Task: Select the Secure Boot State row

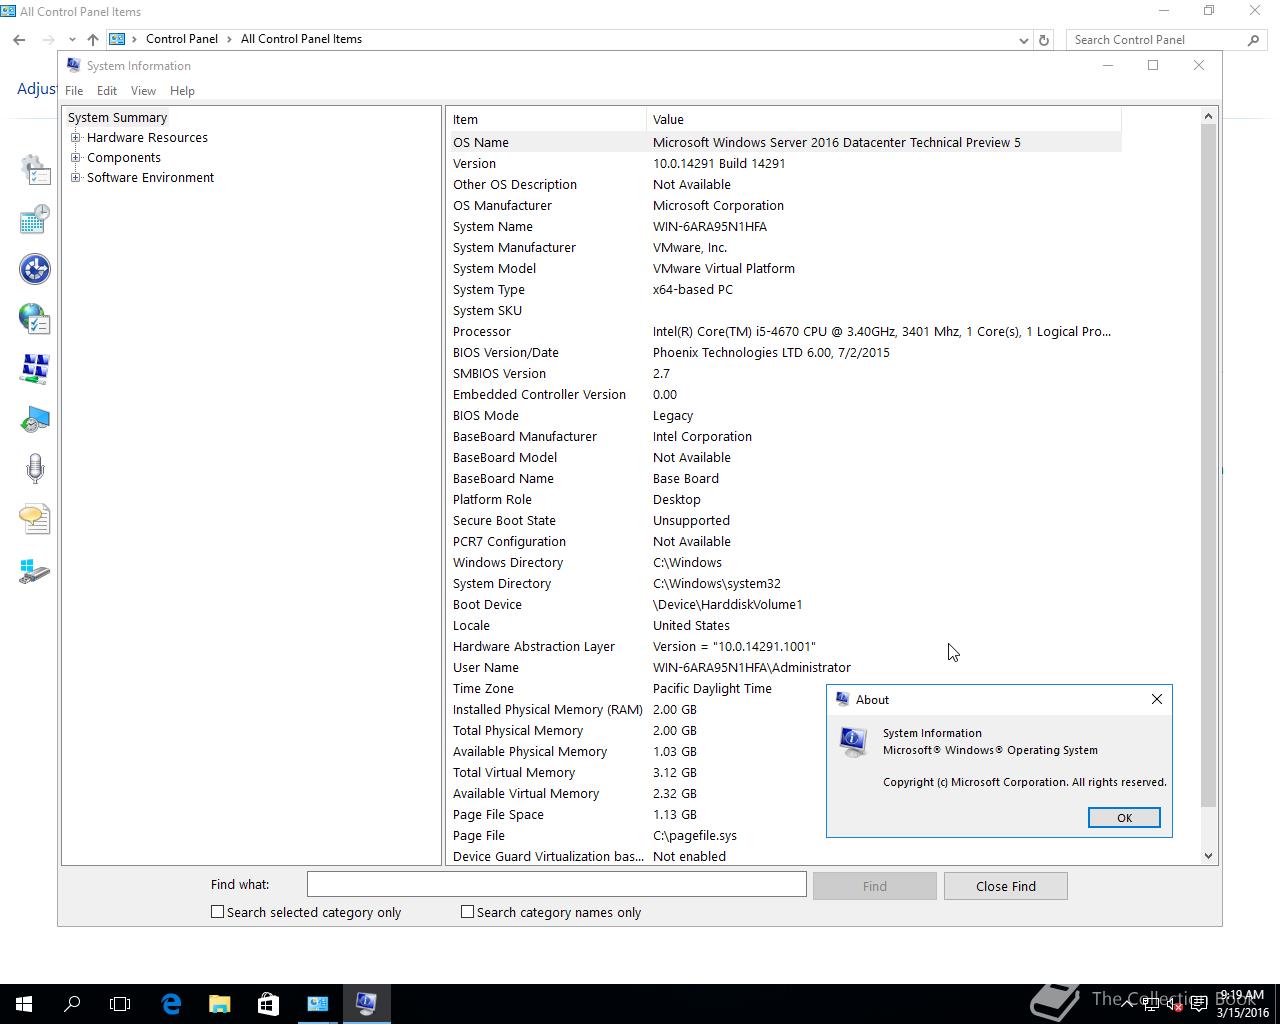Action: coord(785,520)
